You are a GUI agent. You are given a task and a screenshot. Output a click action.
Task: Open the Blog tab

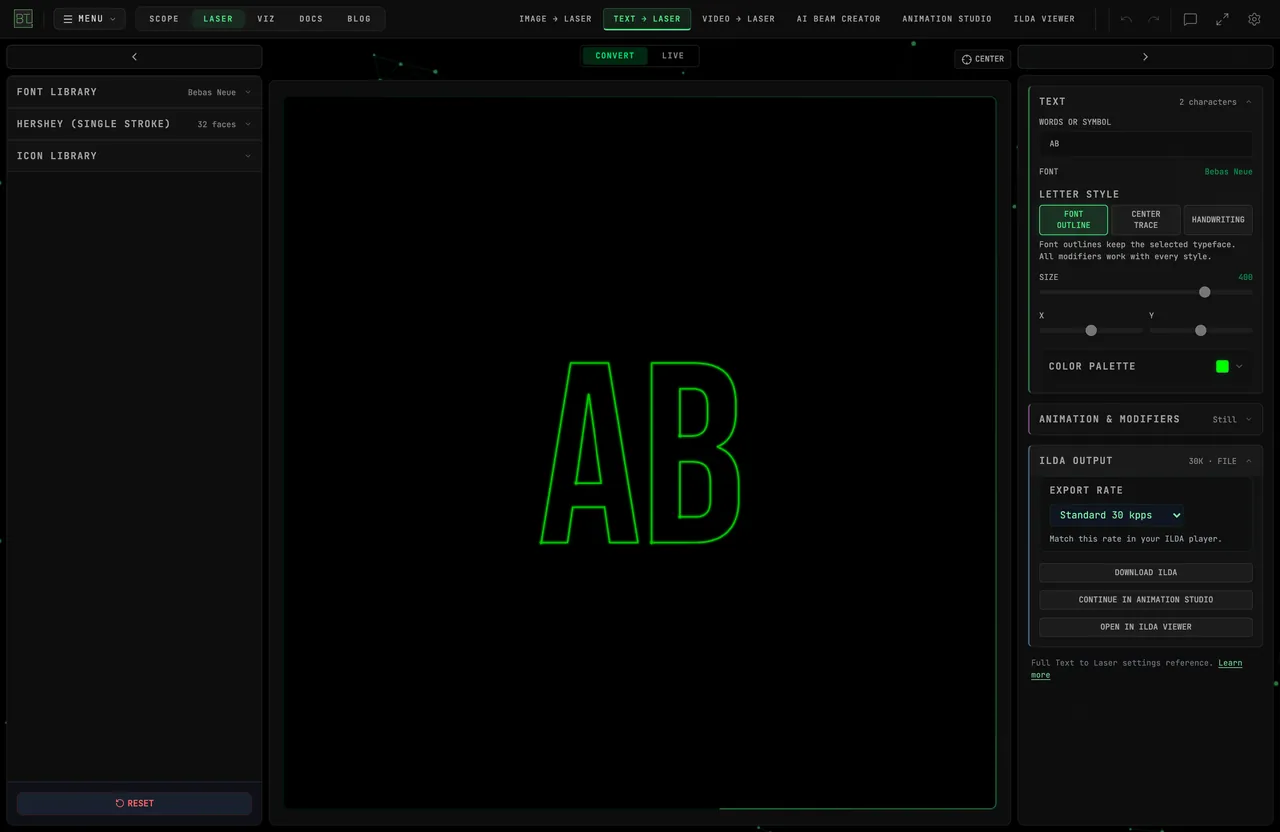point(359,19)
